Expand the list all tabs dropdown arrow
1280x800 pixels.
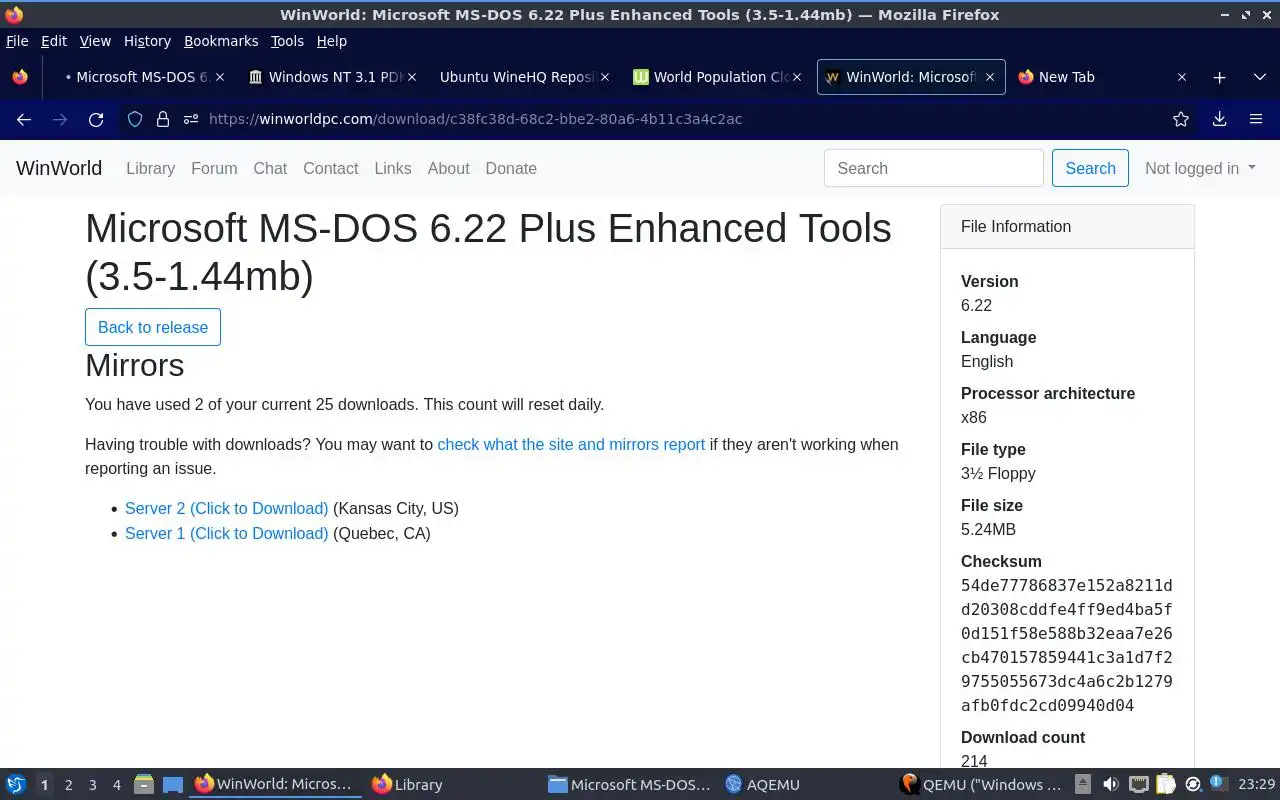pyautogui.click(x=1259, y=77)
